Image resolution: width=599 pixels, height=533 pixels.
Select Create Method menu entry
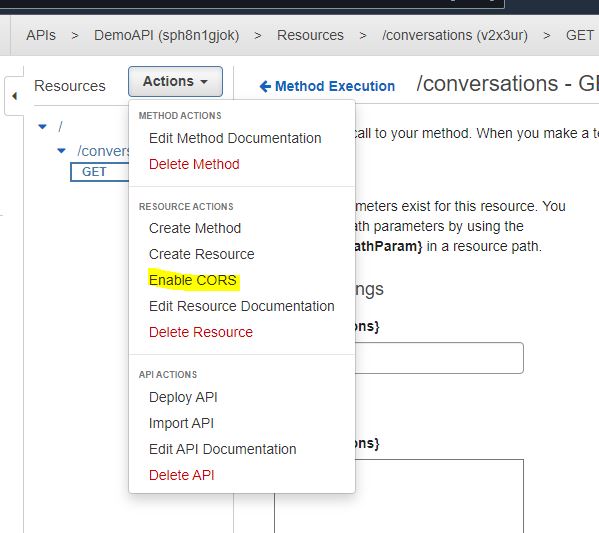[x=195, y=228]
